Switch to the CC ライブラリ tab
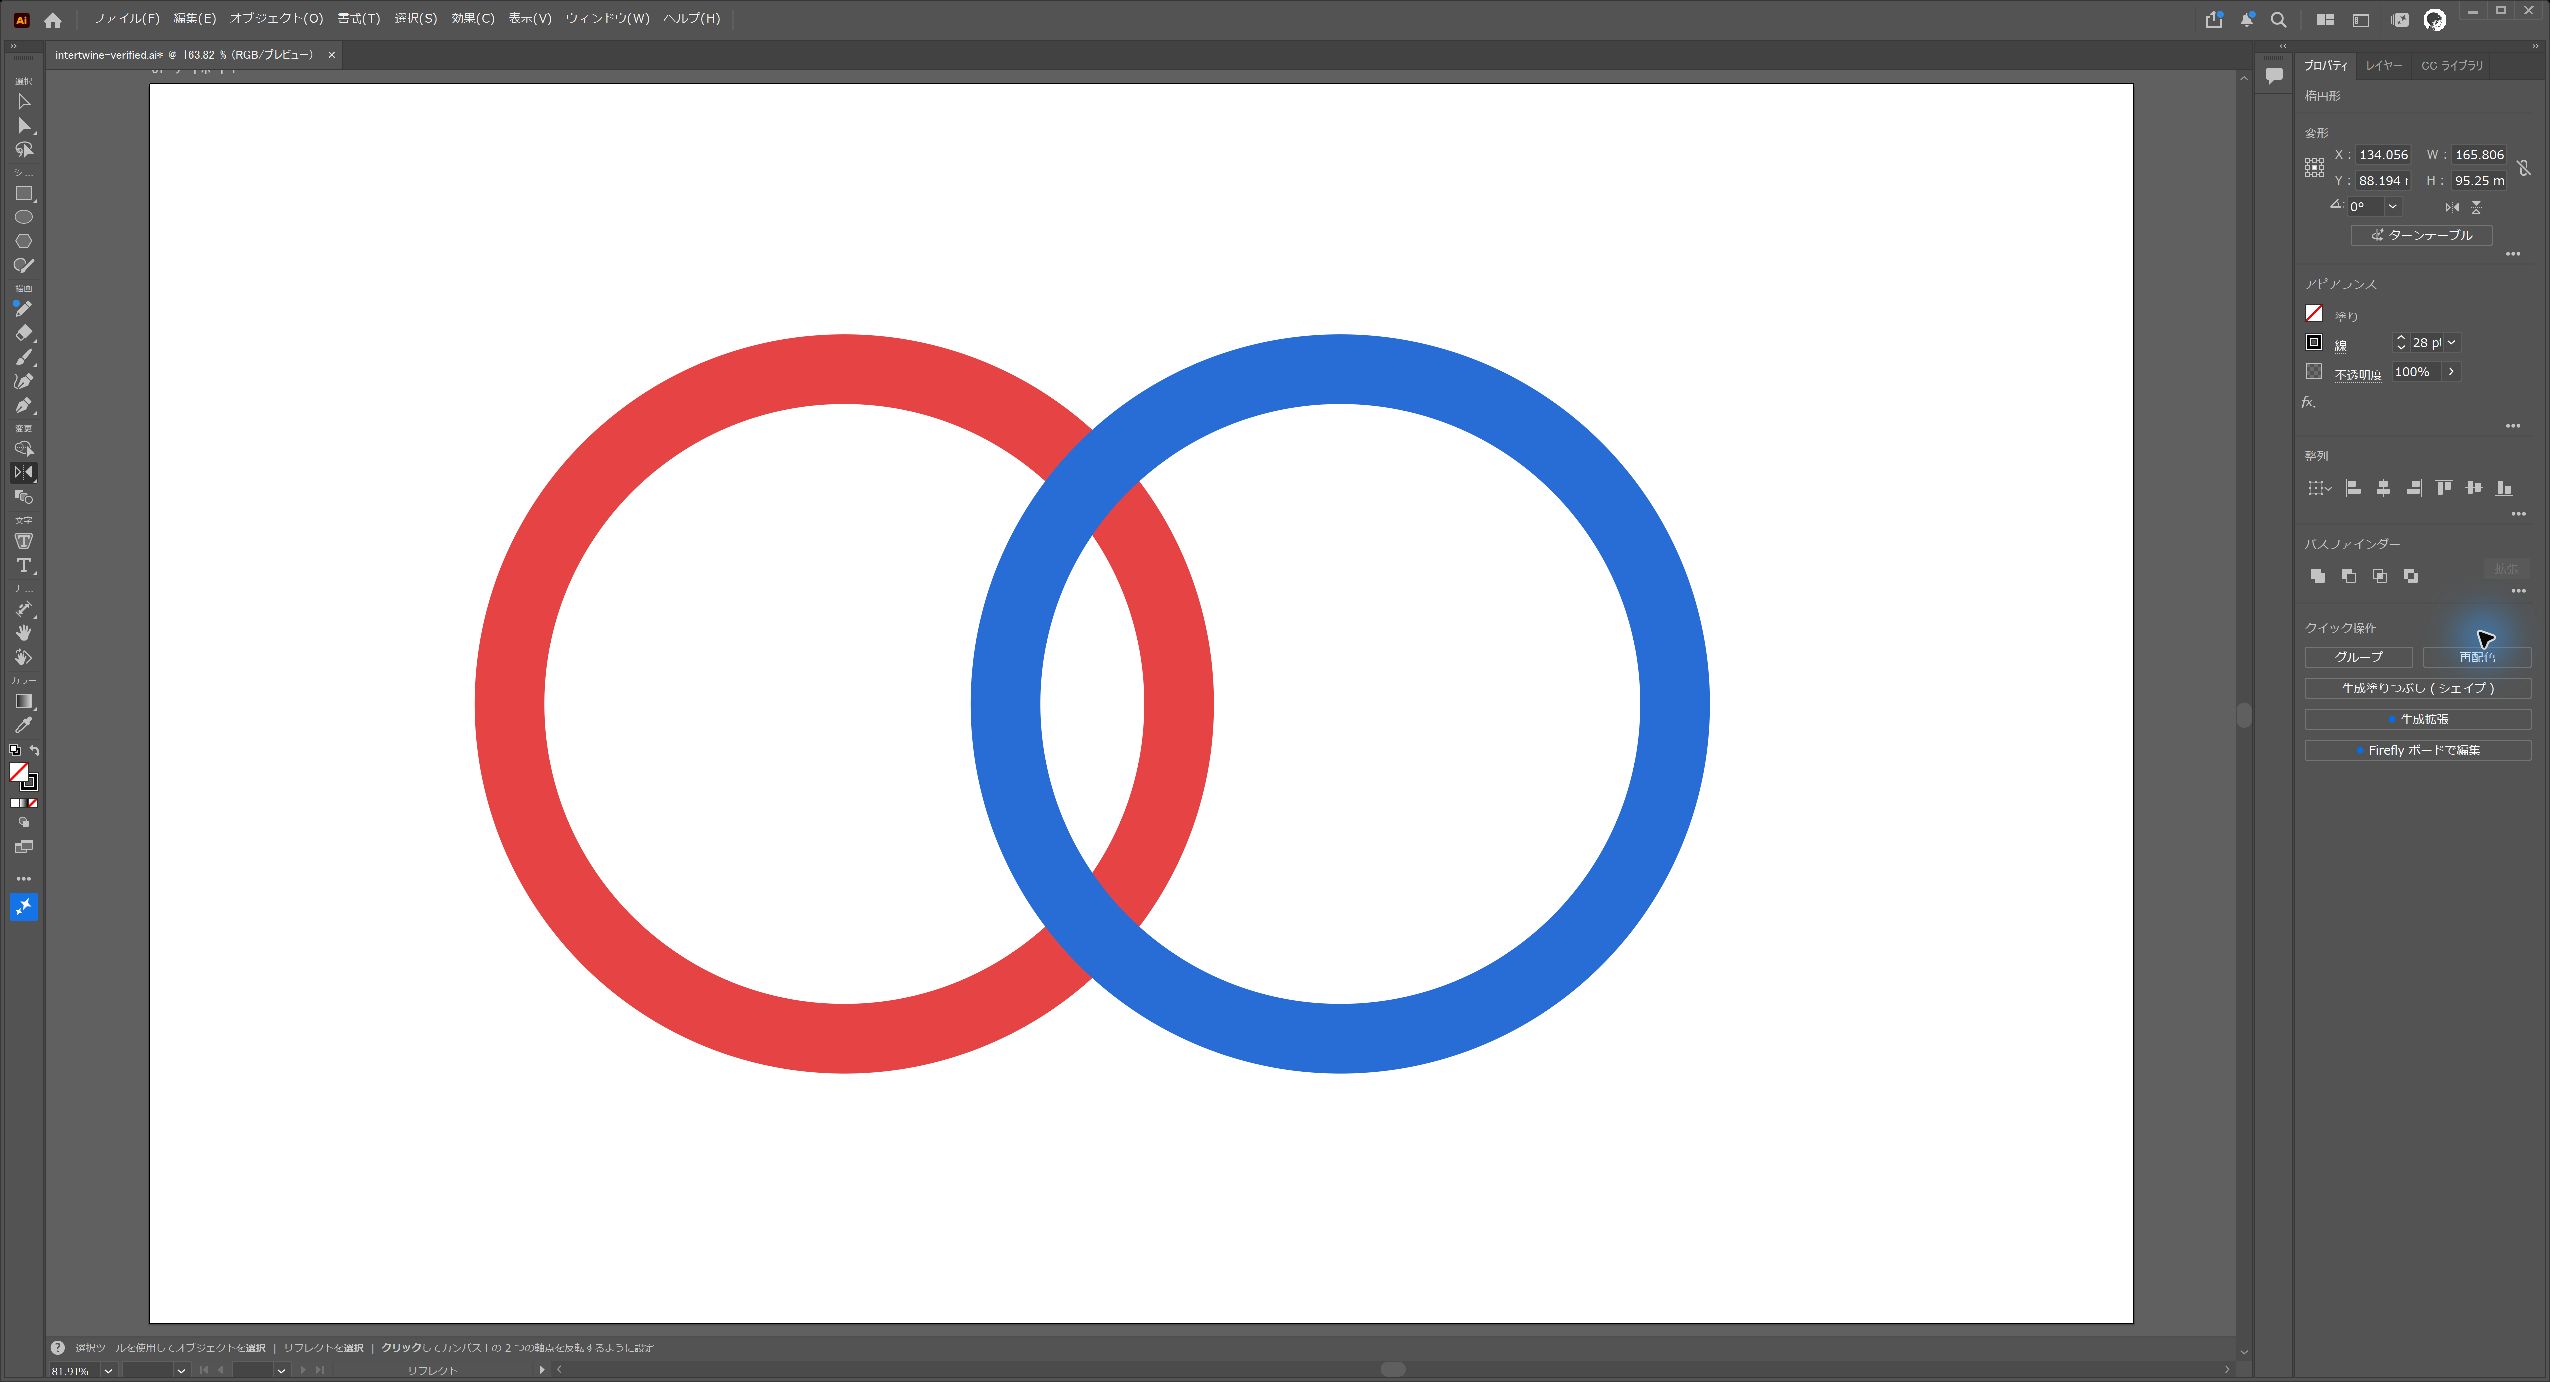 (x=2451, y=66)
